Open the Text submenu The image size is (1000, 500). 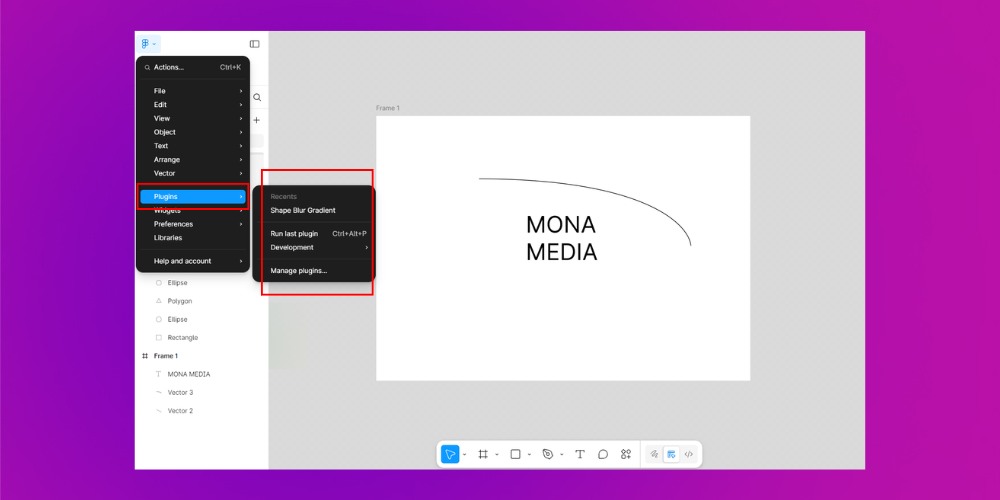click(193, 146)
